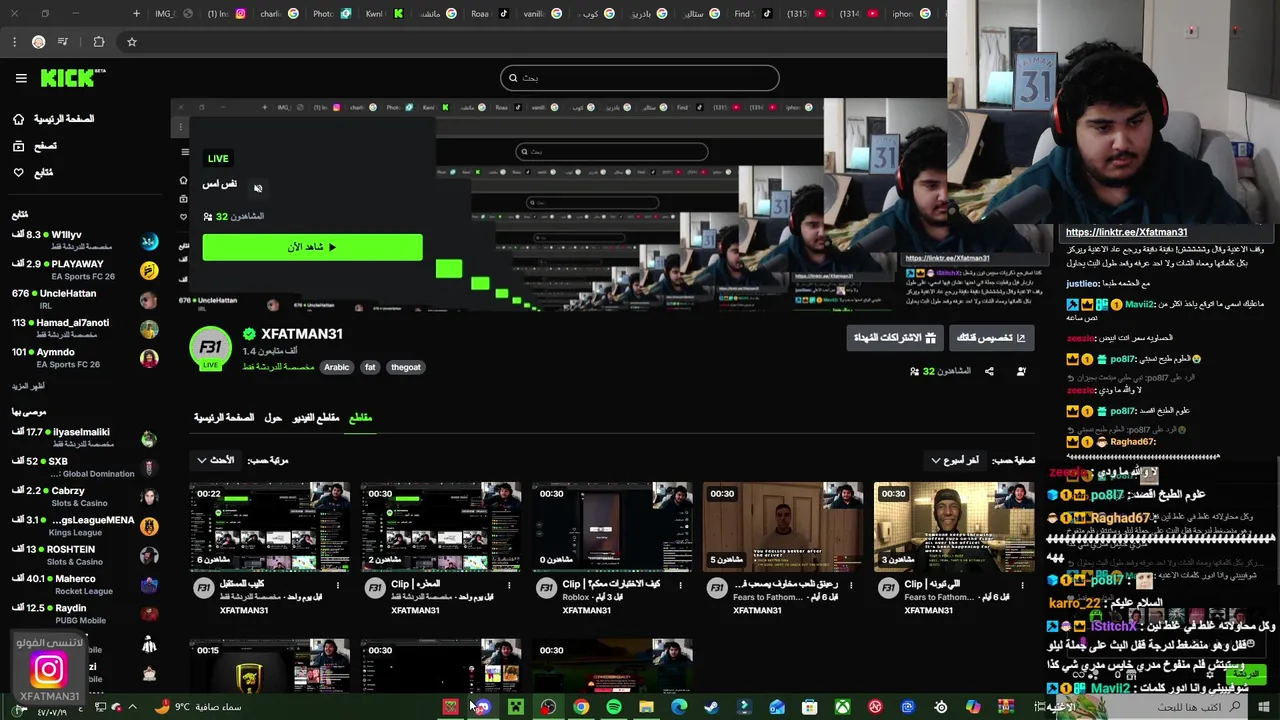The width and height of the screenshot is (1280, 720).
Task: Click the Kick search بحث field
Action: (640, 78)
